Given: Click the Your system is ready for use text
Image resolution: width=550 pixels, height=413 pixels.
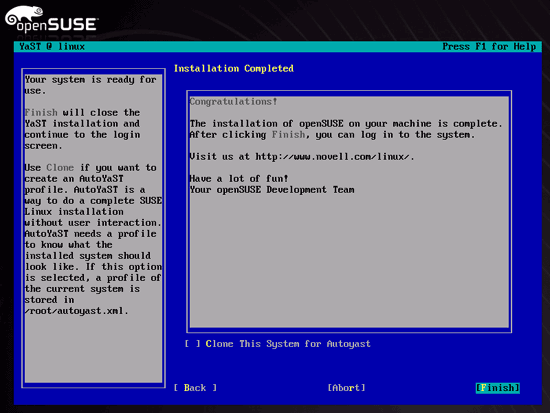Looking at the screenshot, I should 90,85.
